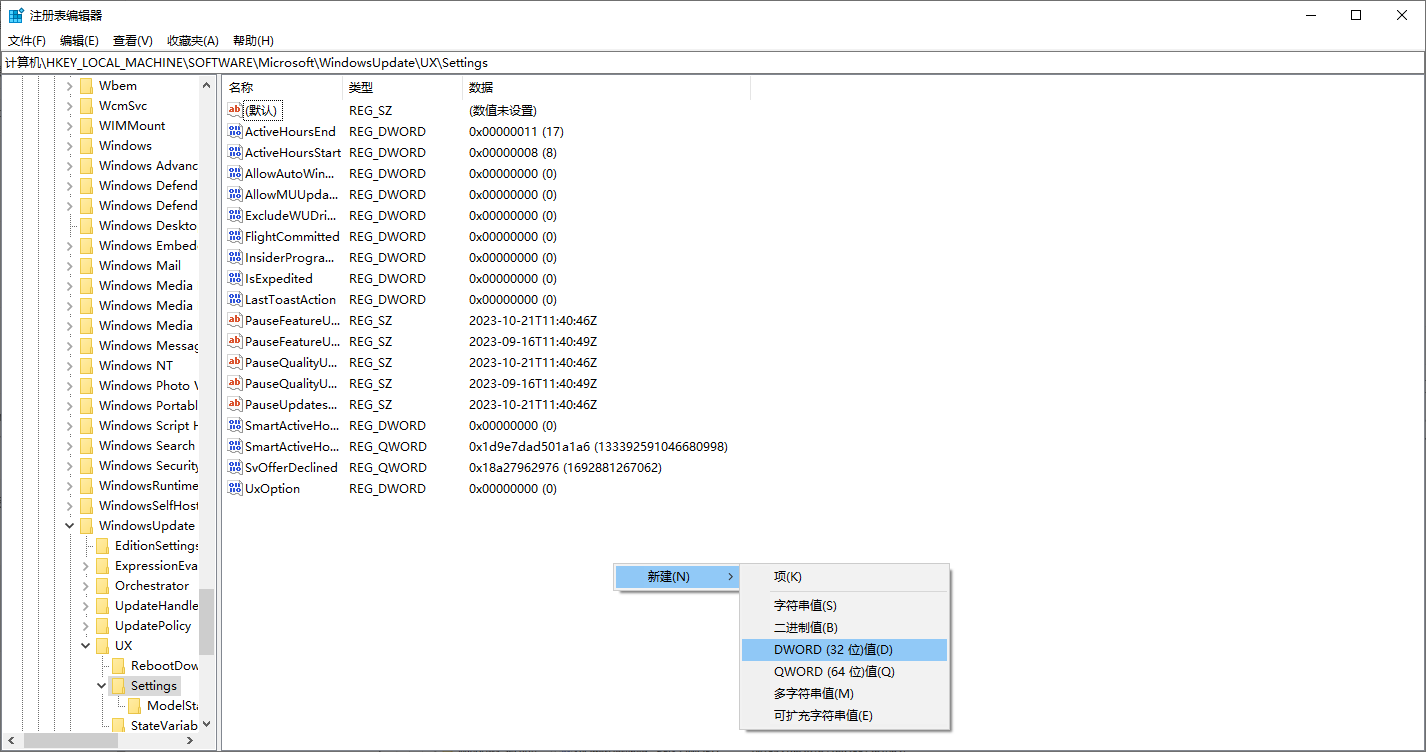
Task: Open the 查看(V) menu
Action: point(133,40)
